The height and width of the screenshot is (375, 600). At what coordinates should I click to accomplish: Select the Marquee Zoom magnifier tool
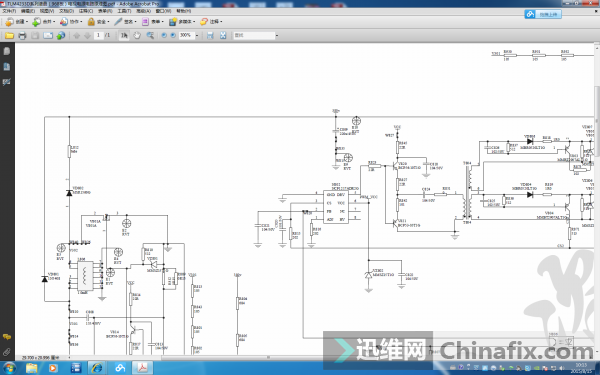point(150,36)
